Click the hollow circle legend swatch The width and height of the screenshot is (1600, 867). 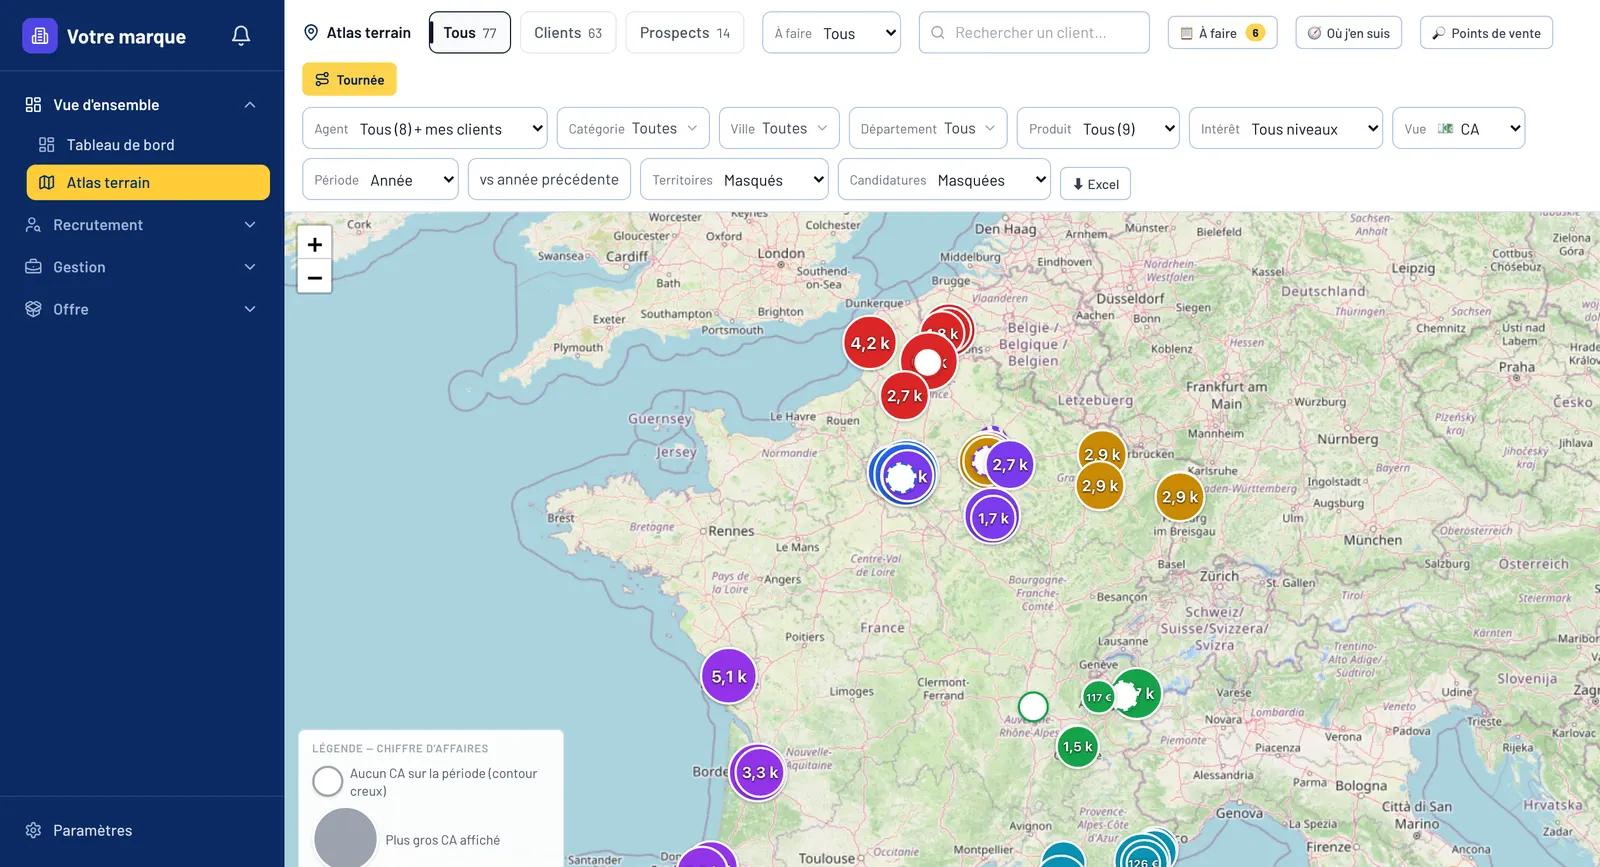(x=328, y=781)
